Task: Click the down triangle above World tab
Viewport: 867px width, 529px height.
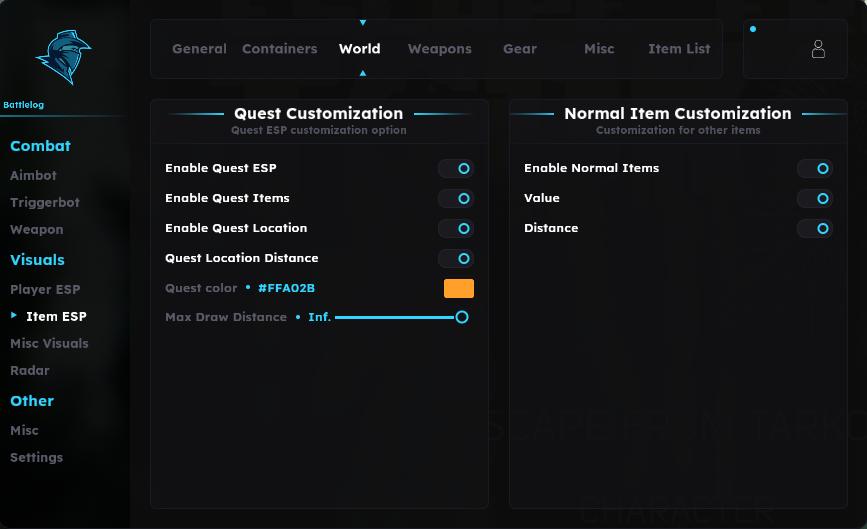Action: click(x=363, y=23)
